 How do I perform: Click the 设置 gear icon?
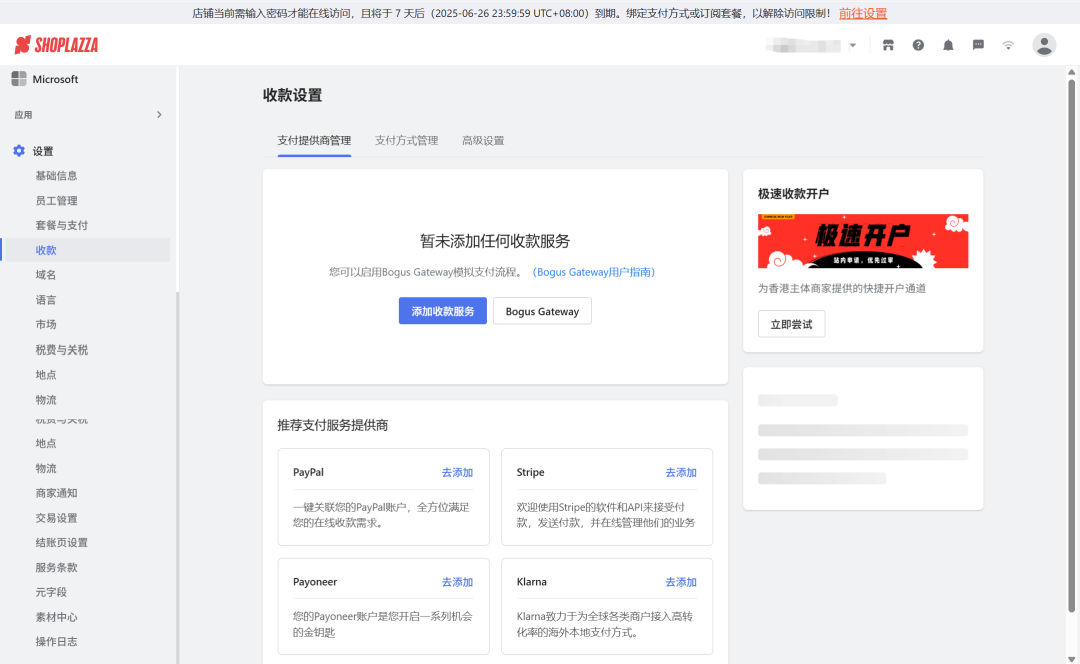[19, 151]
